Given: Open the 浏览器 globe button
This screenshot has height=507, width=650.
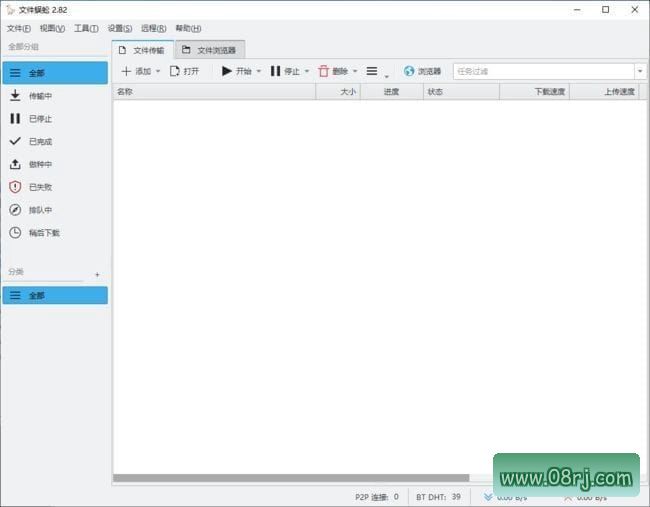Looking at the screenshot, I should (422, 71).
